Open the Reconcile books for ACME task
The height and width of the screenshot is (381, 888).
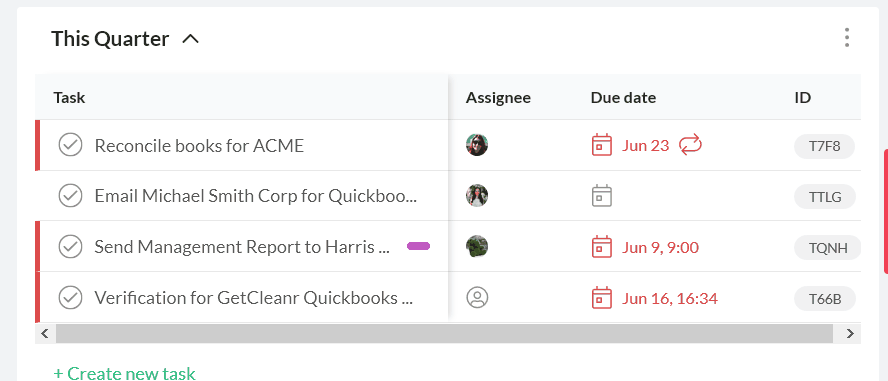click(x=199, y=145)
